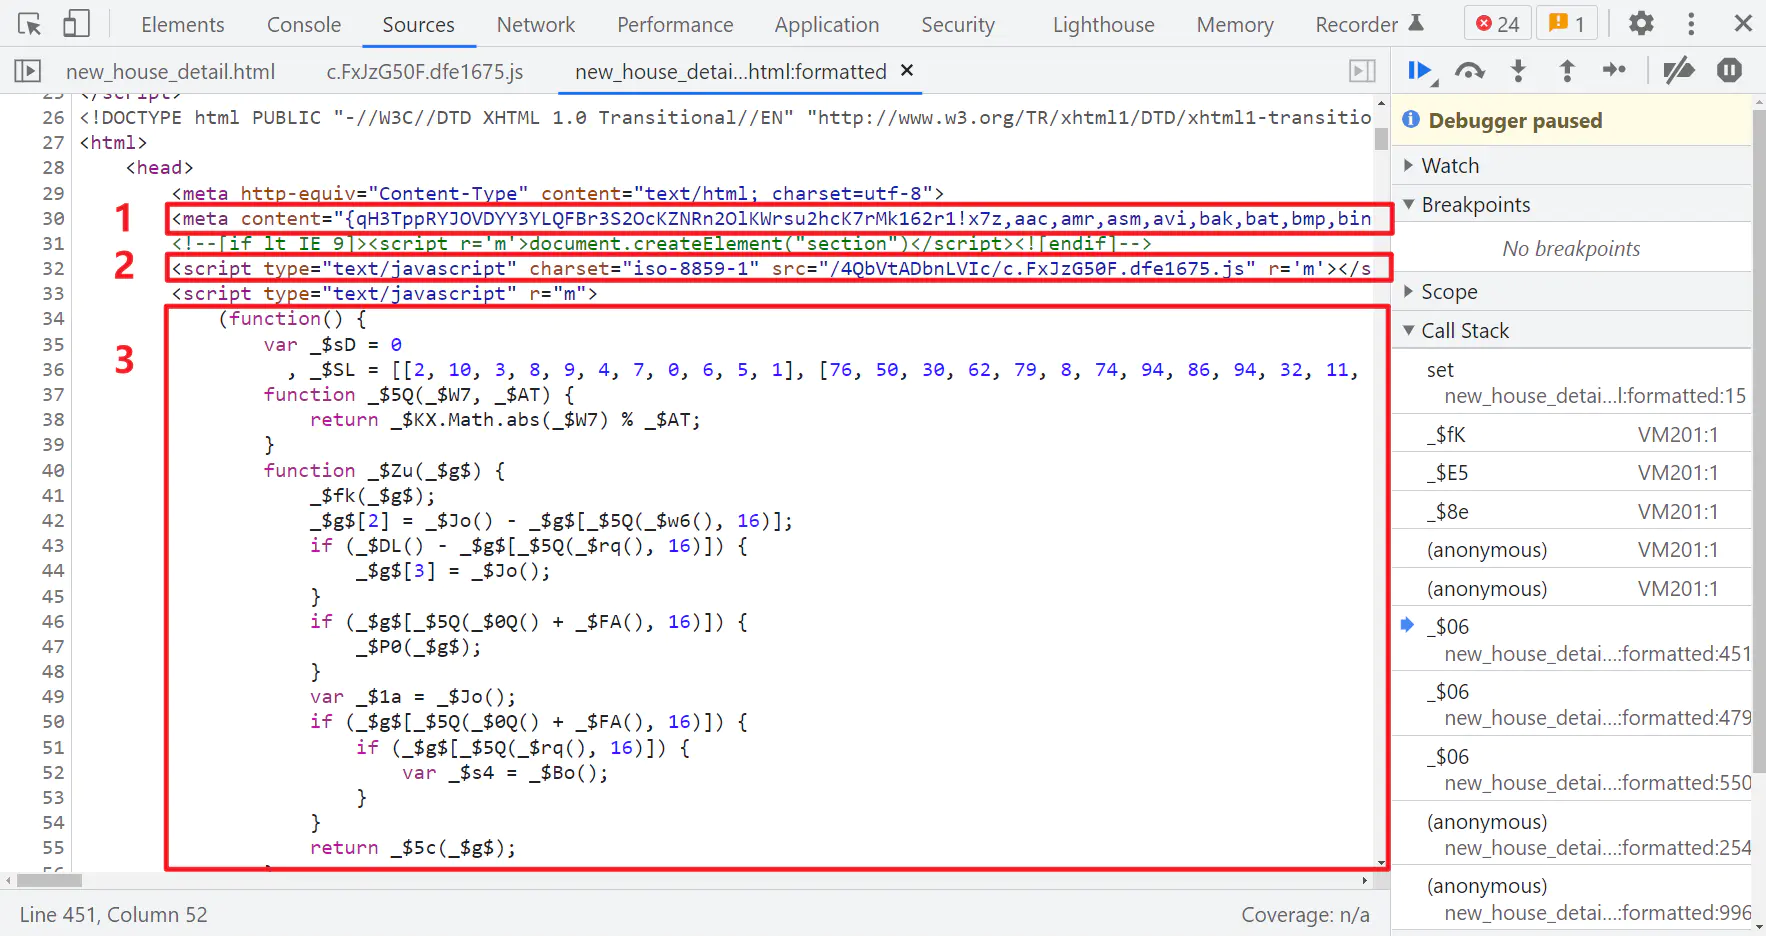Close the new_house_detail formatted tab

click(907, 71)
